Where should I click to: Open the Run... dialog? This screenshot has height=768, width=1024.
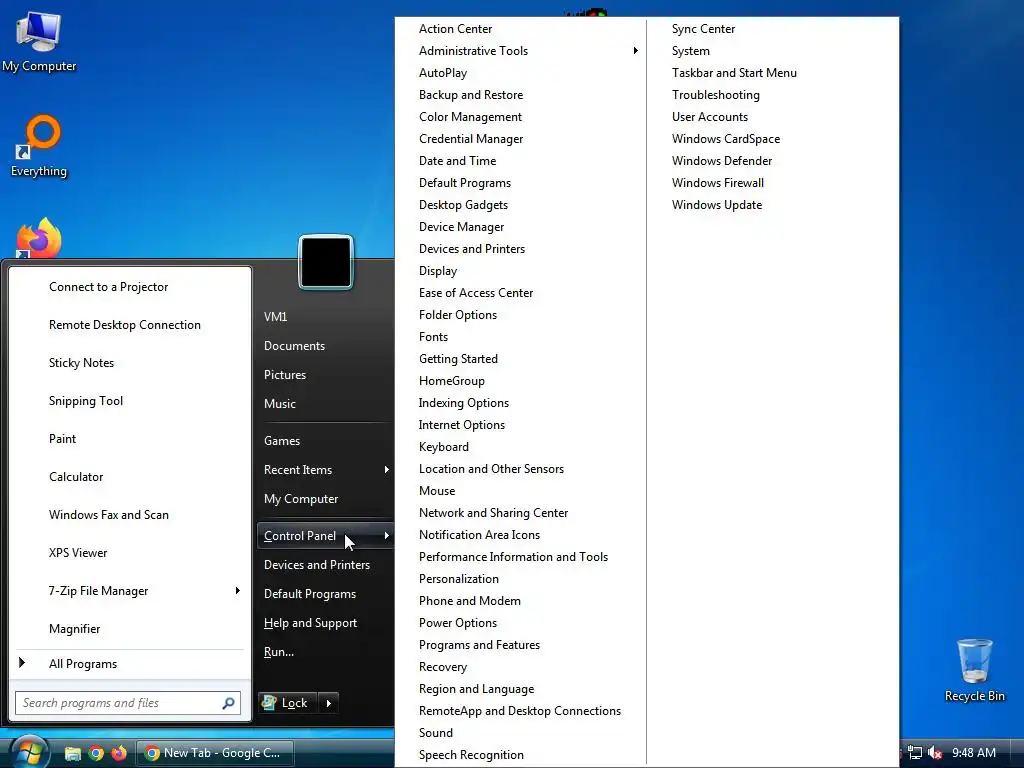pyautogui.click(x=279, y=652)
